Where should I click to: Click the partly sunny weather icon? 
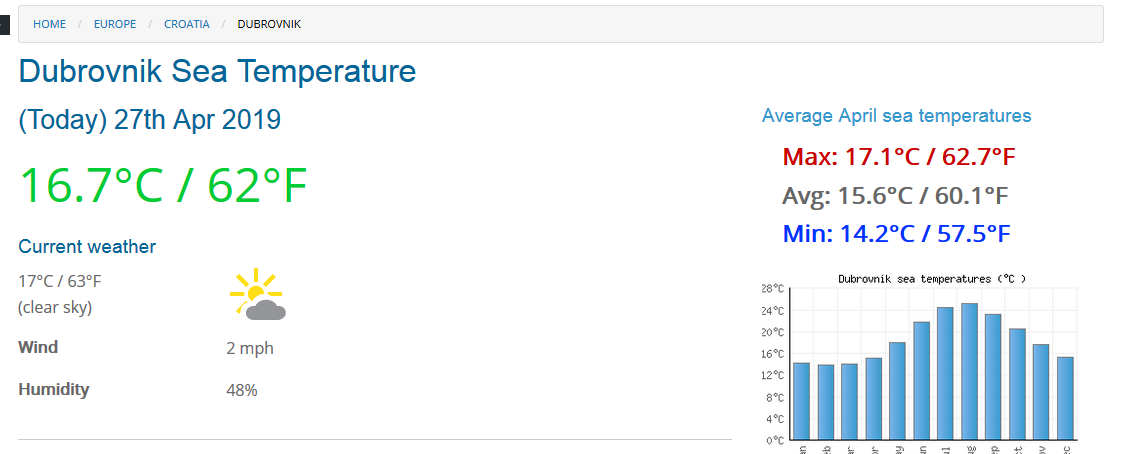pyautogui.click(x=258, y=294)
